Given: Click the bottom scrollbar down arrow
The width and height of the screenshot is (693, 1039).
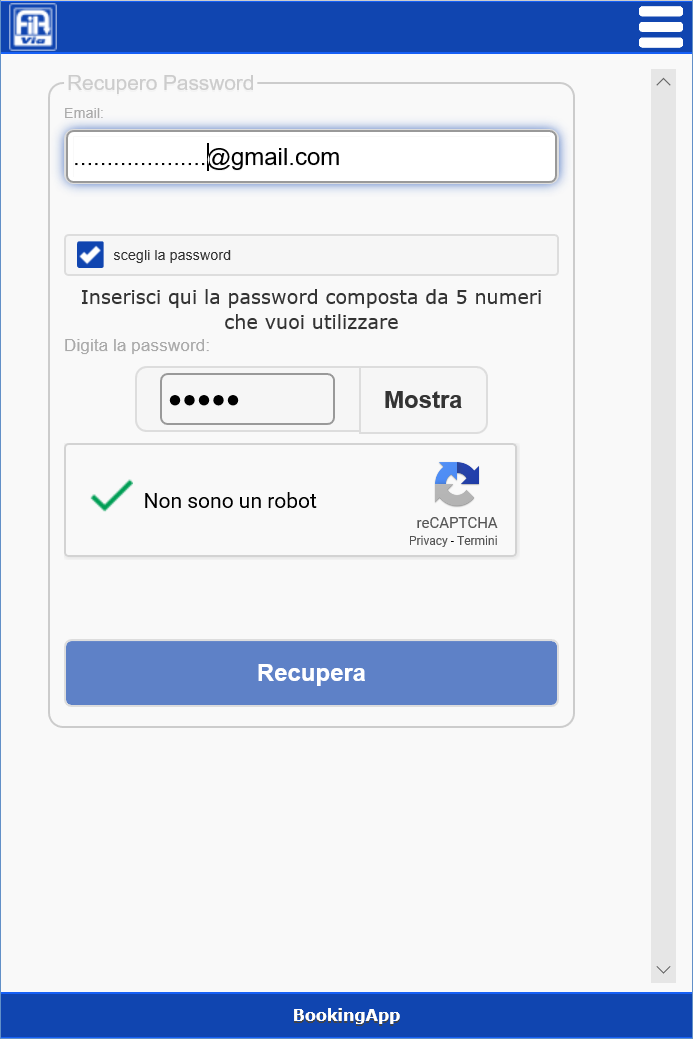Looking at the screenshot, I should [663, 969].
